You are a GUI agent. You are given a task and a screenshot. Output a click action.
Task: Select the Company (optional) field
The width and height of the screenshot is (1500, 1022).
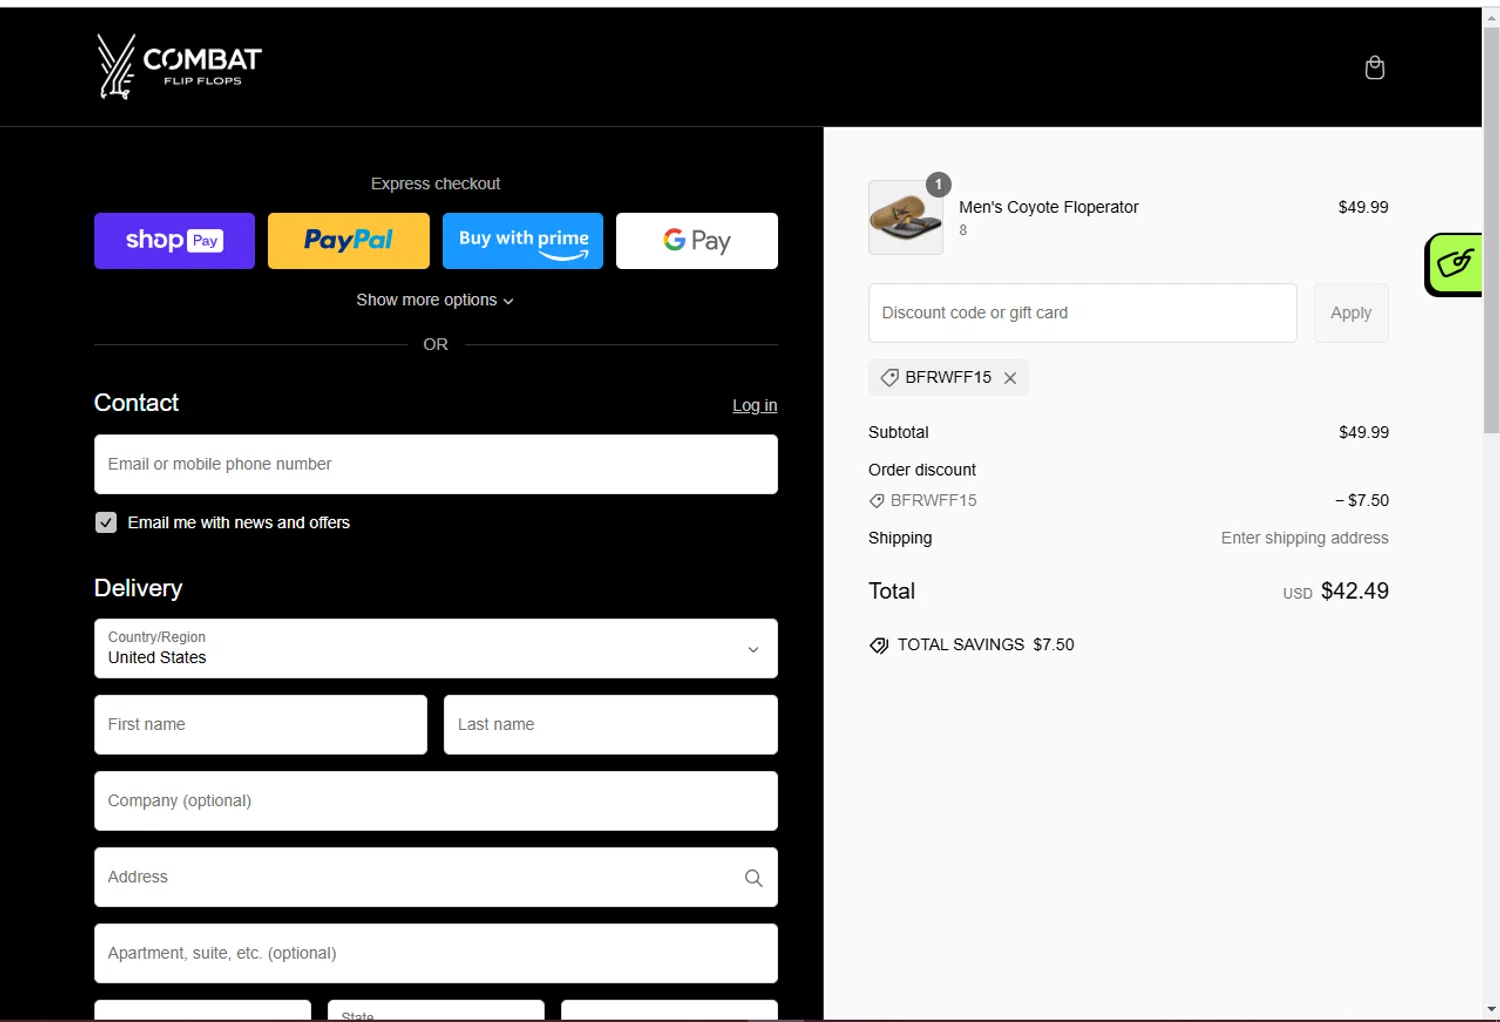pos(436,801)
